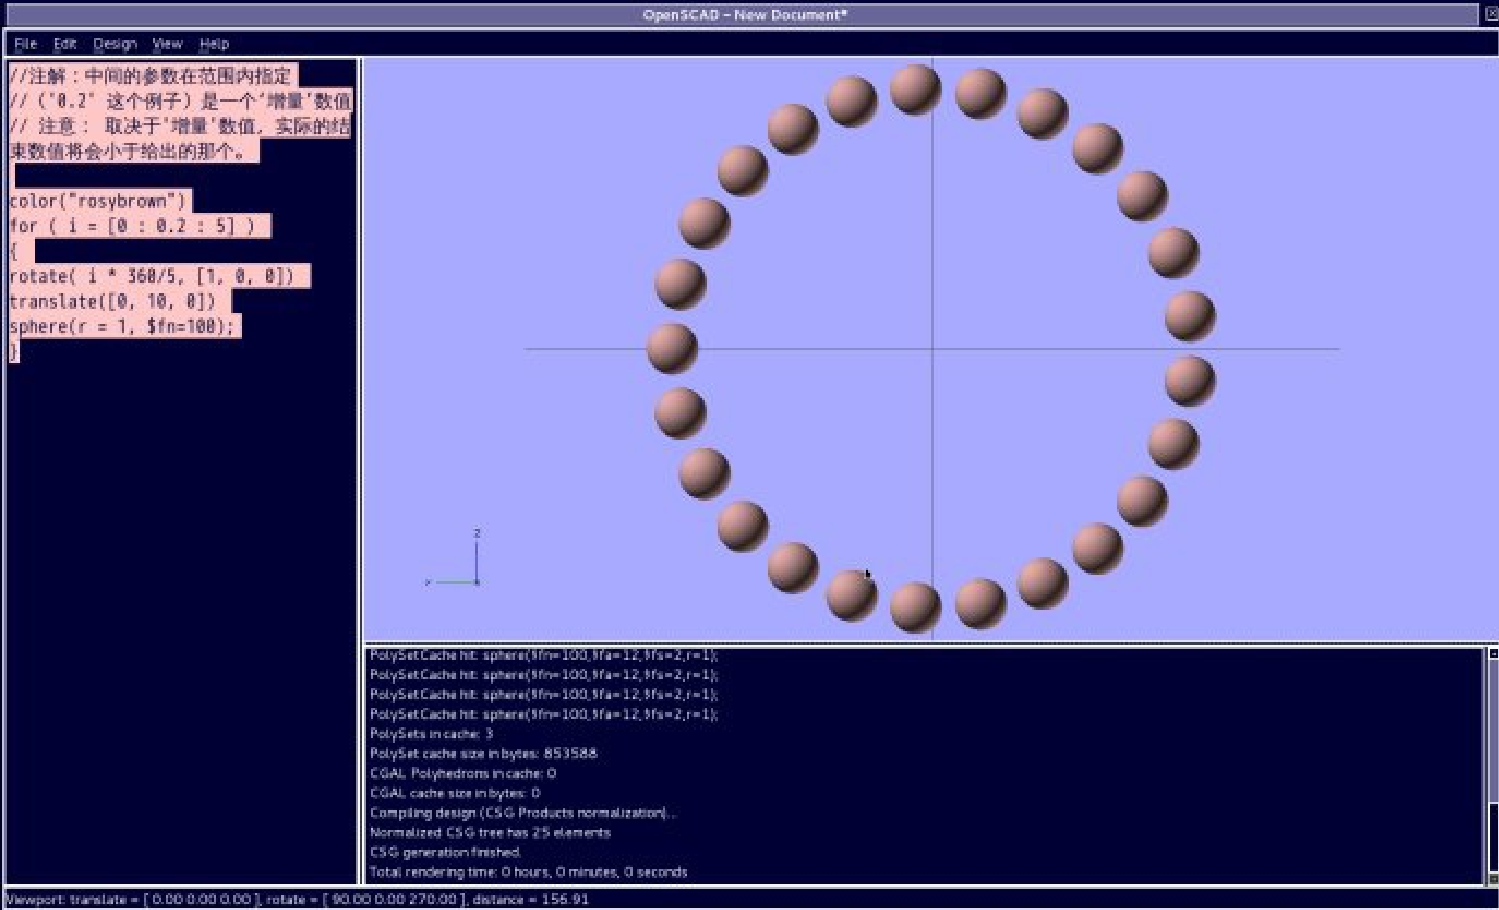The width and height of the screenshot is (1499, 910).
Task: Click the leftmost sphere on horizontal axis
Action: 672,348
